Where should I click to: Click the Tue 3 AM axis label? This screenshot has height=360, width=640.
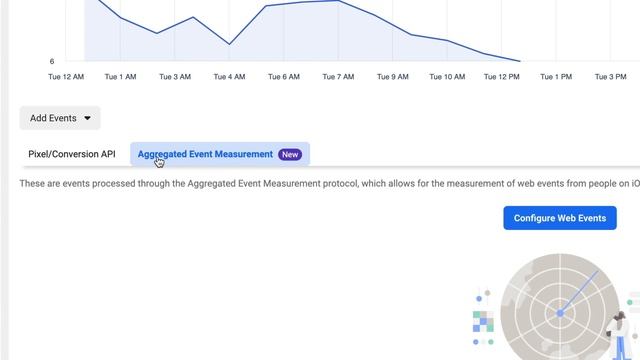(x=175, y=77)
